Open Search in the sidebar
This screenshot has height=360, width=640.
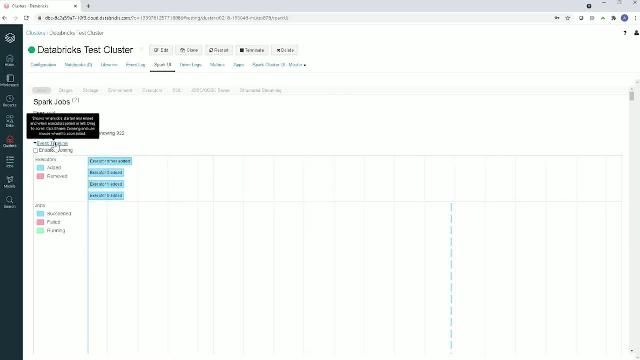pos(10,202)
